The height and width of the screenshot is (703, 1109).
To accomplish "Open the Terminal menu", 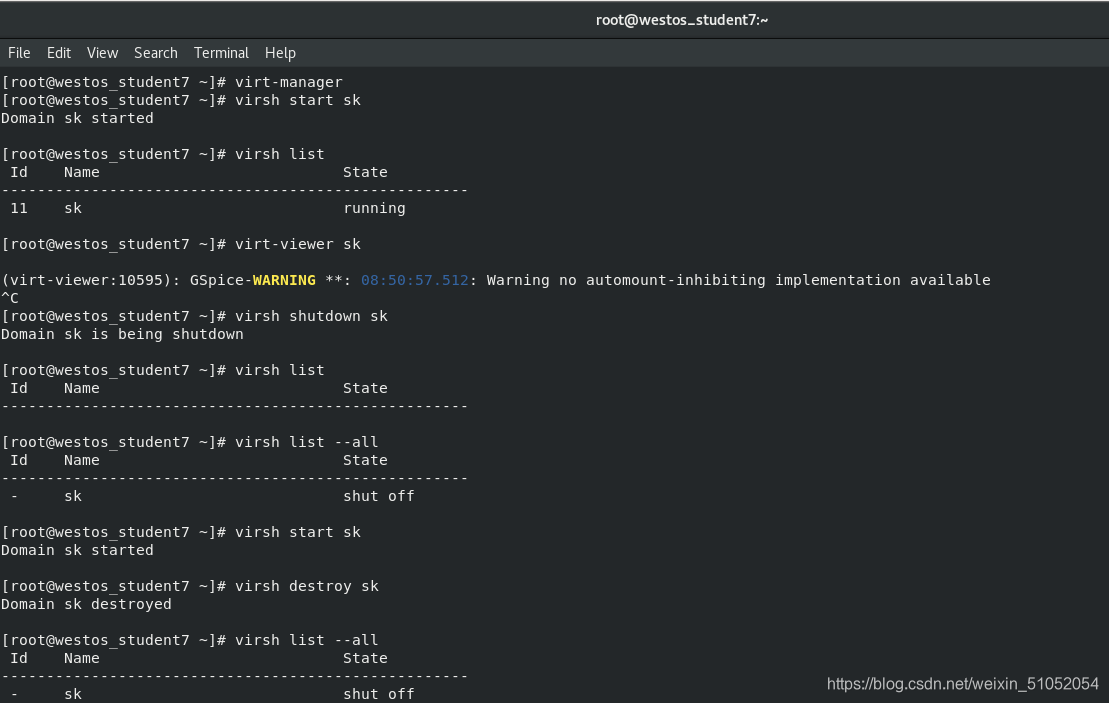I will [221, 53].
